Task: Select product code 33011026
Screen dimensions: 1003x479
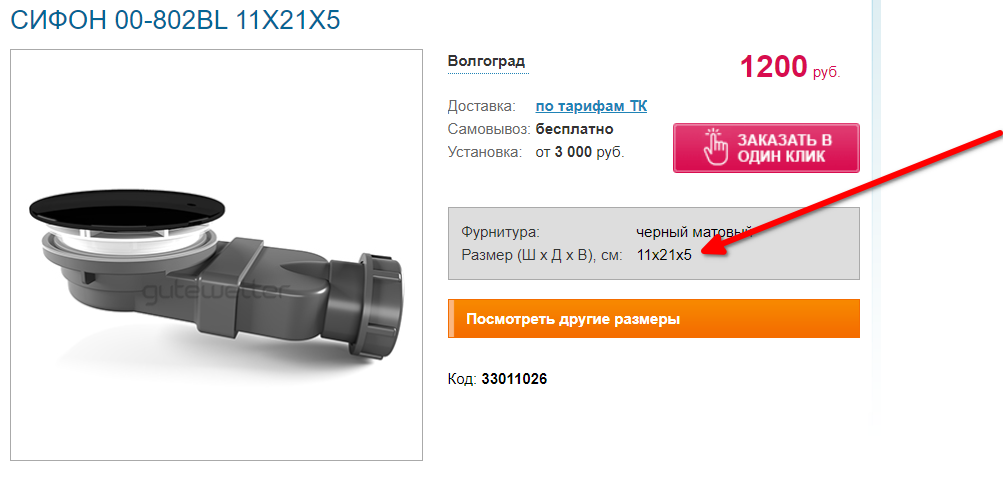Action: [514, 379]
